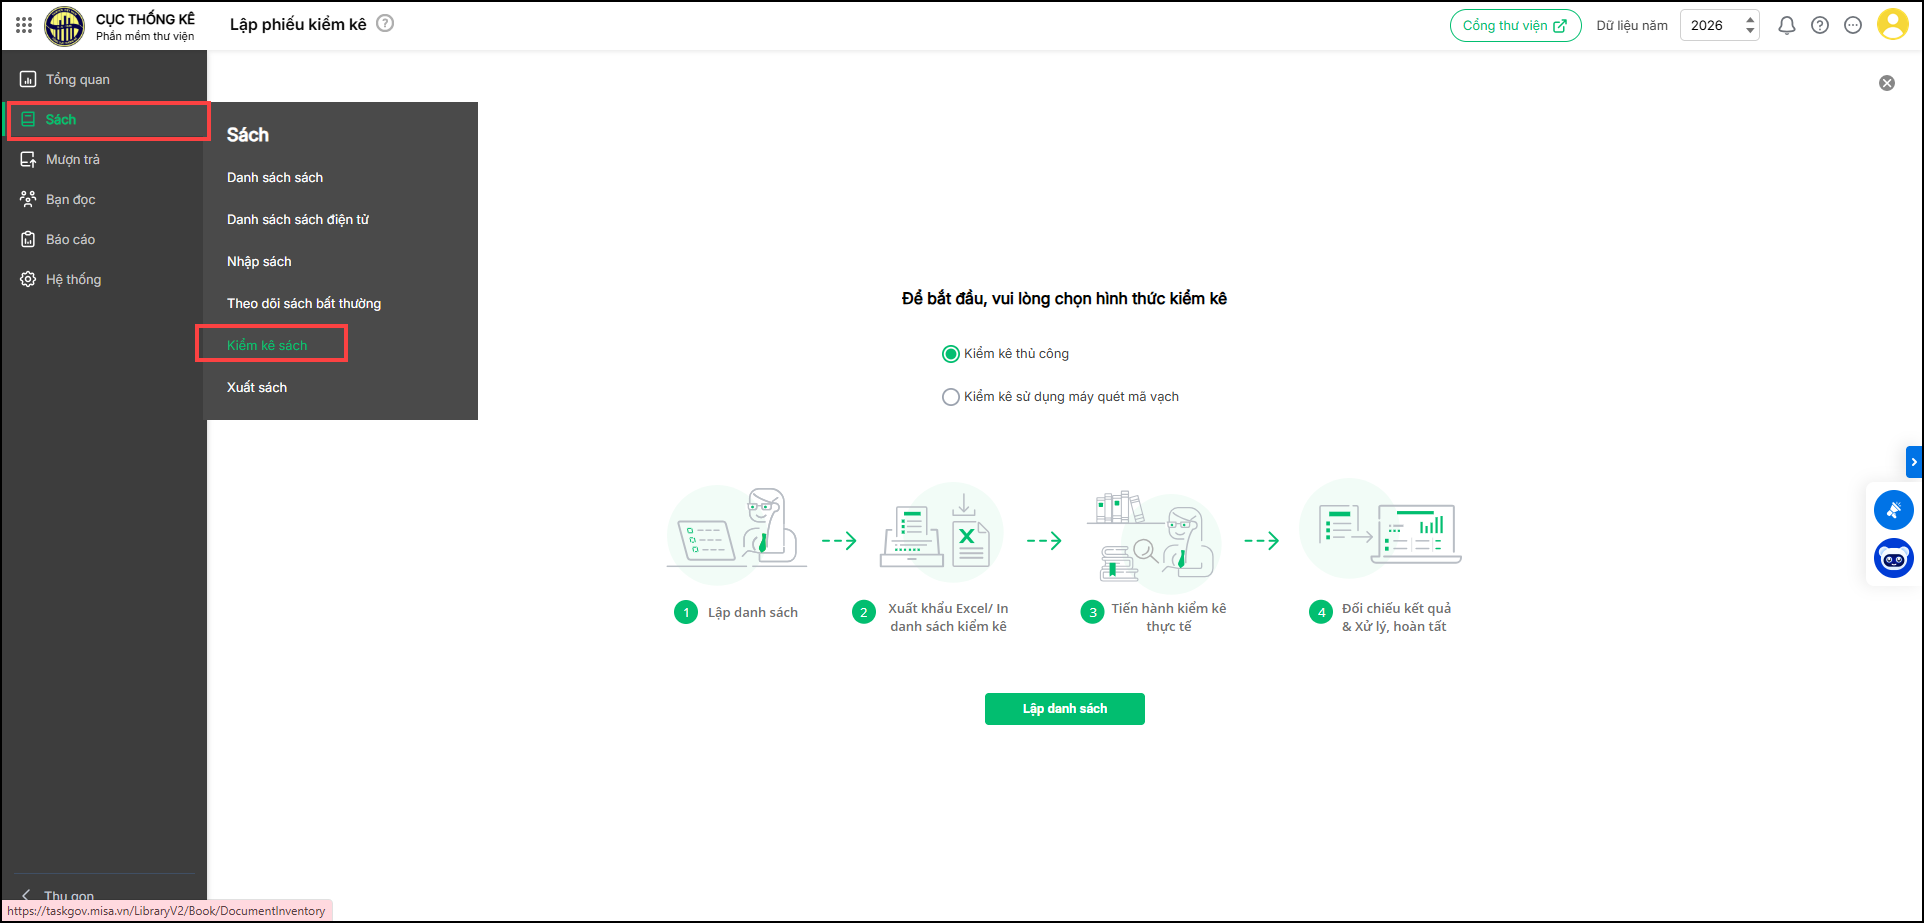Close the inventory setup panel
The height and width of the screenshot is (923, 1924).
[1886, 83]
